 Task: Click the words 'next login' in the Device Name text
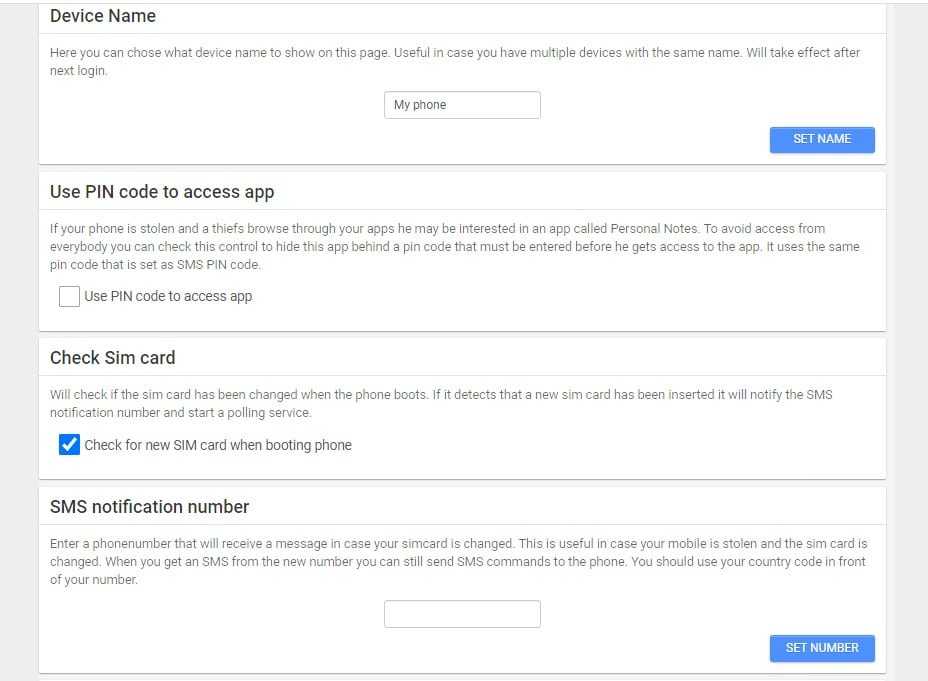click(78, 71)
